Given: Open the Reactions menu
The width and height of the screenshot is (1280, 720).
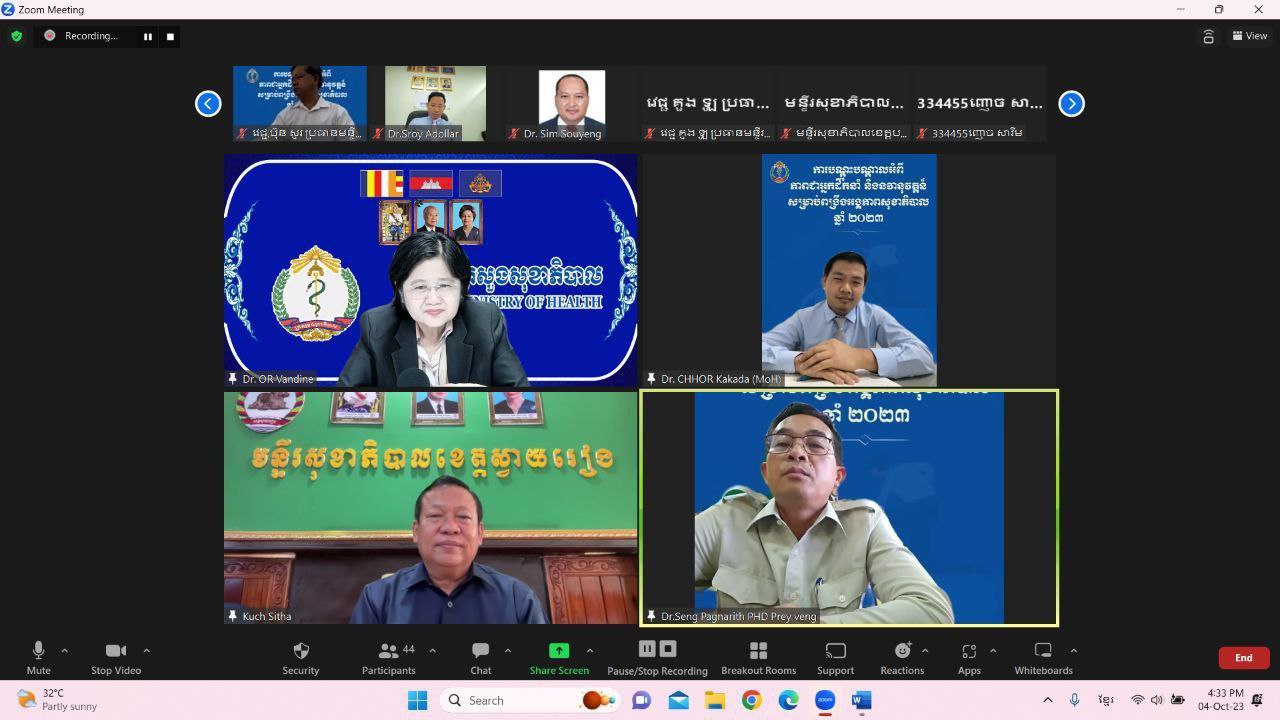Looking at the screenshot, I should point(902,652).
